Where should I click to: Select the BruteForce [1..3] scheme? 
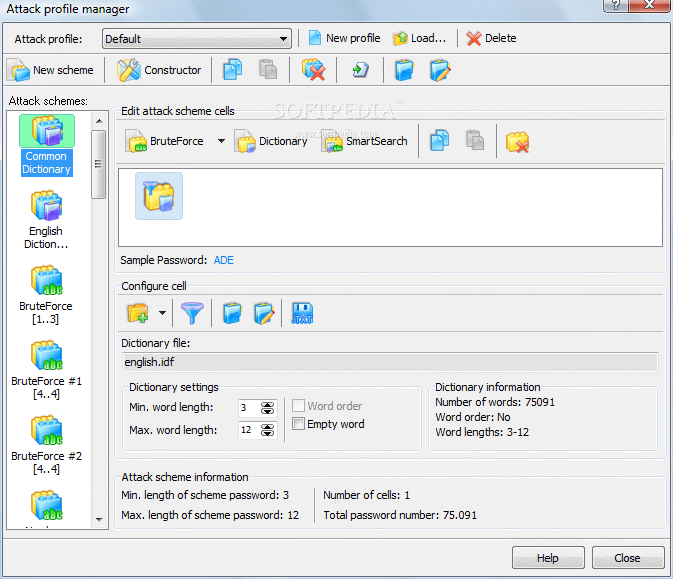point(46,295)
